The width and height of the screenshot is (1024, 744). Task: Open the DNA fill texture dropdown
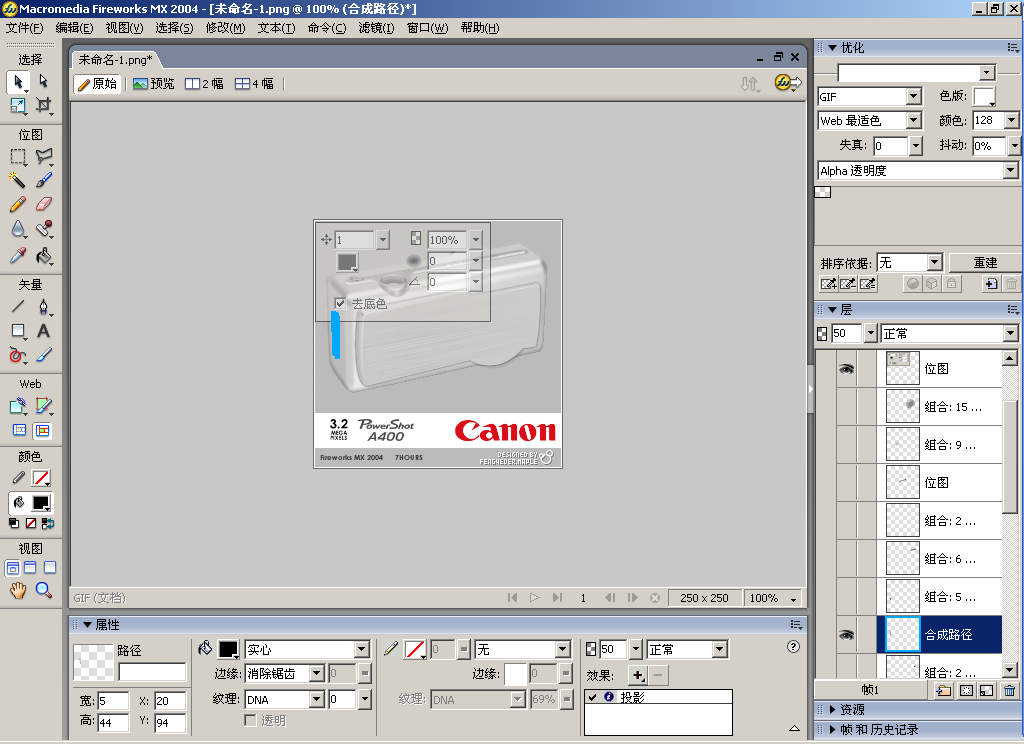(x=317, y=700)
